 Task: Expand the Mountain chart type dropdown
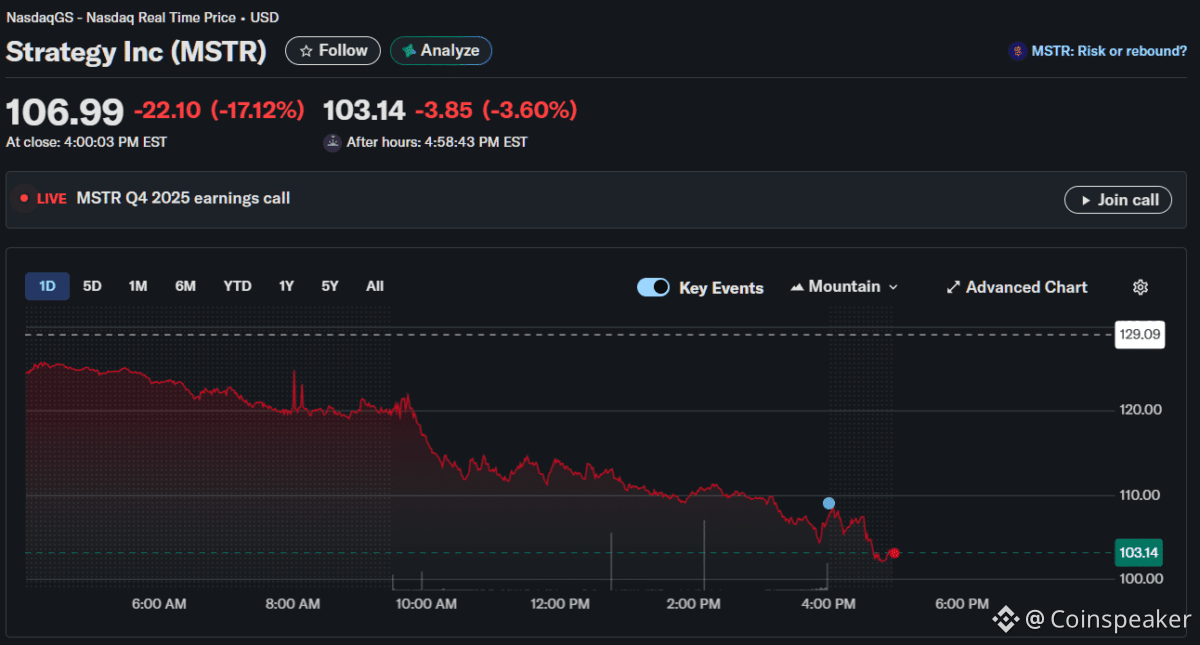pyautogui.click(x=844, y=287)
